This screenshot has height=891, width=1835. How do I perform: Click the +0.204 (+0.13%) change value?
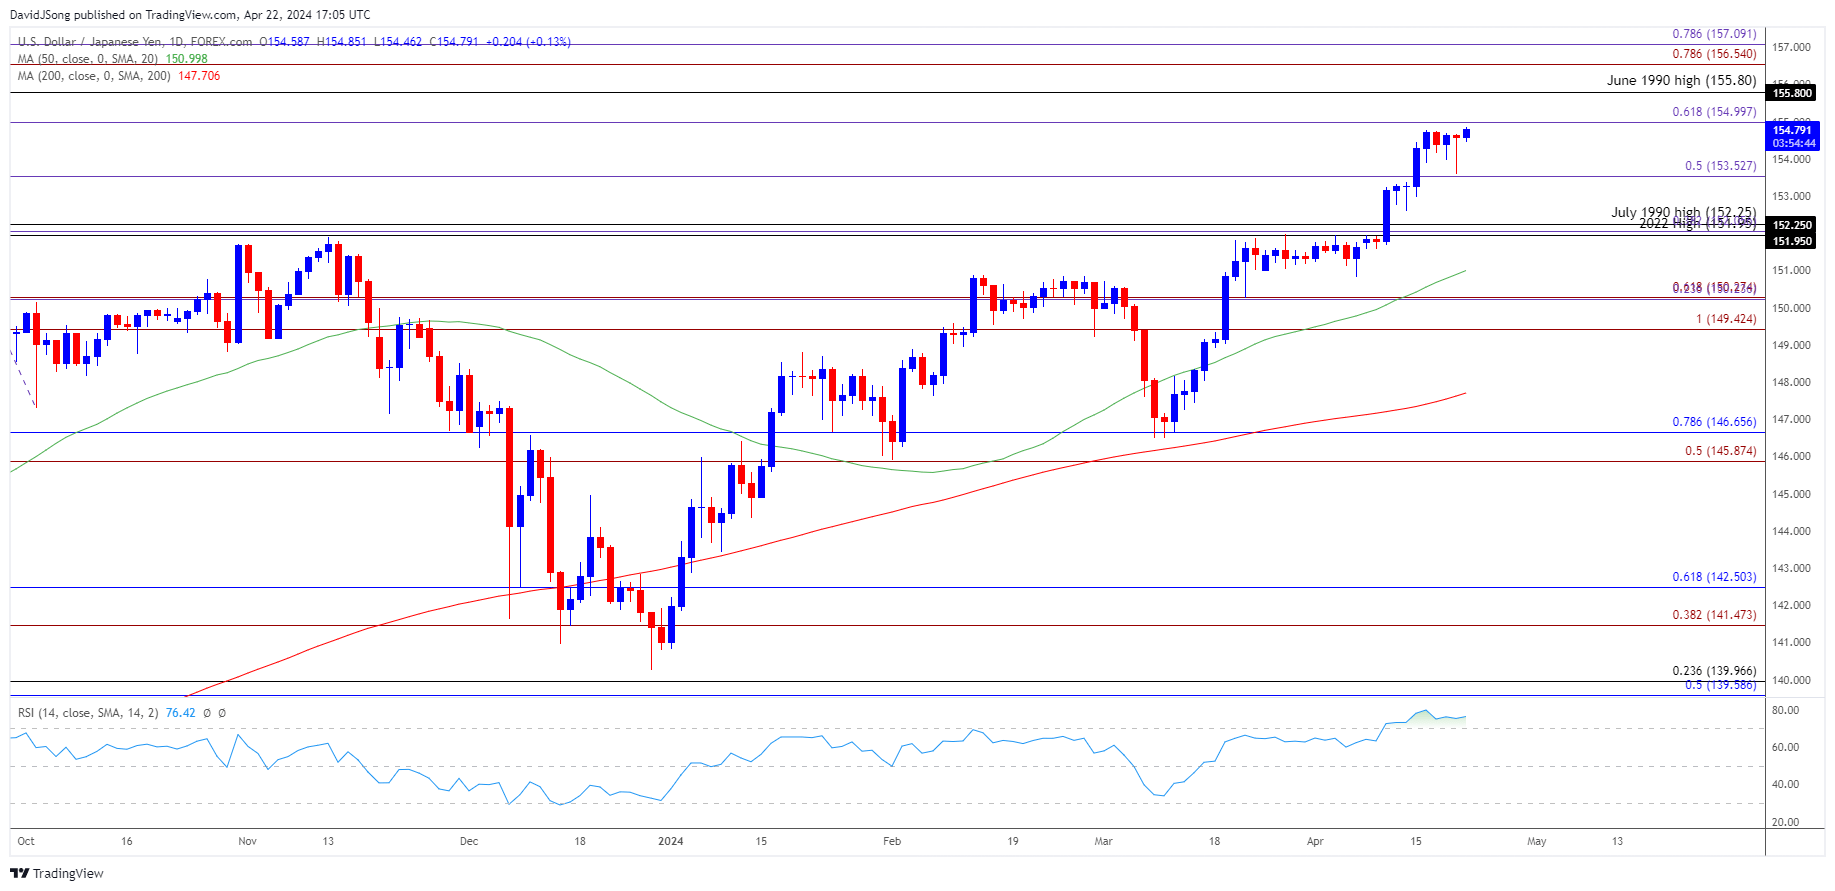[x=528, y=42]
